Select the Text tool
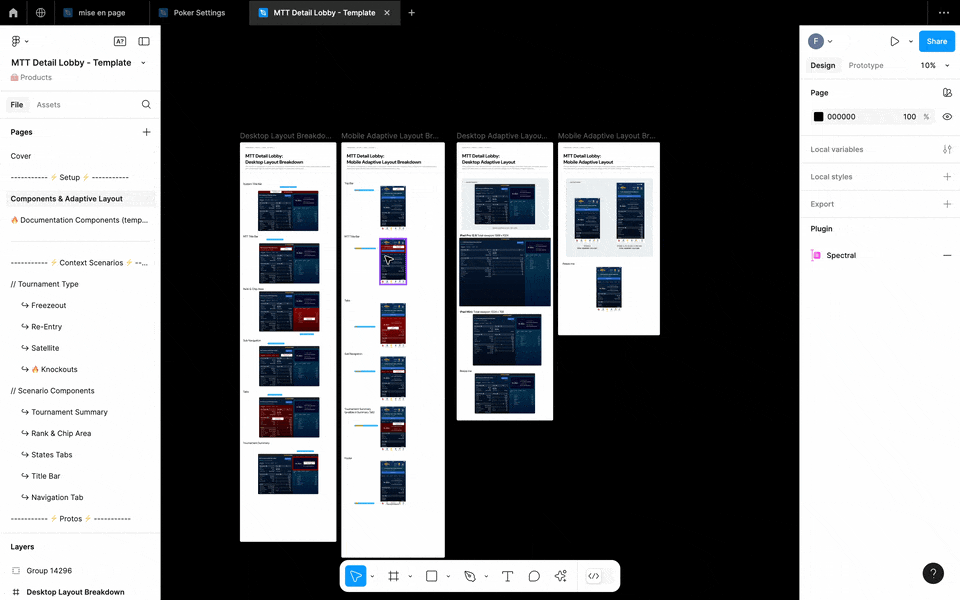 tap(507, 576)
